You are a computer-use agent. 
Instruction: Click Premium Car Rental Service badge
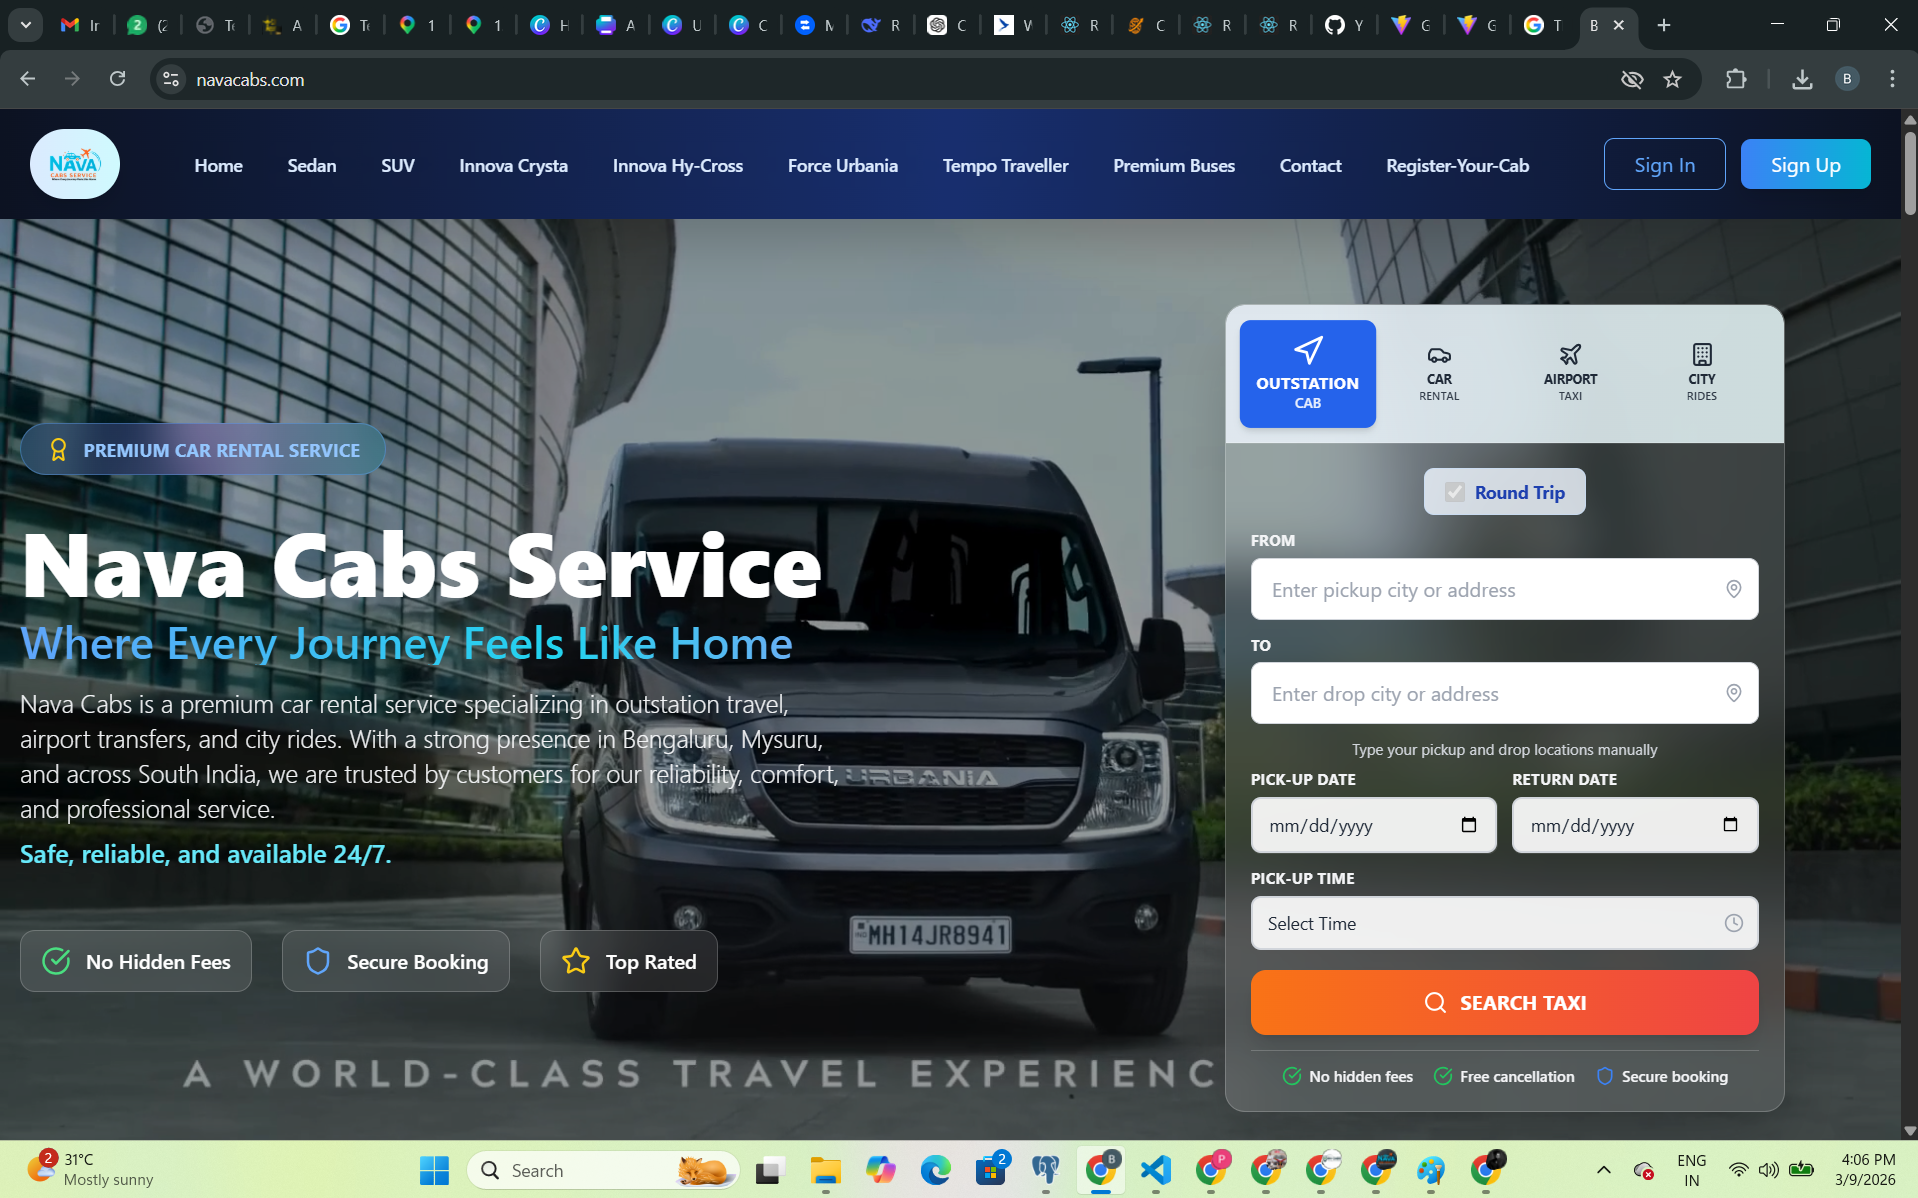pos(203,450)
